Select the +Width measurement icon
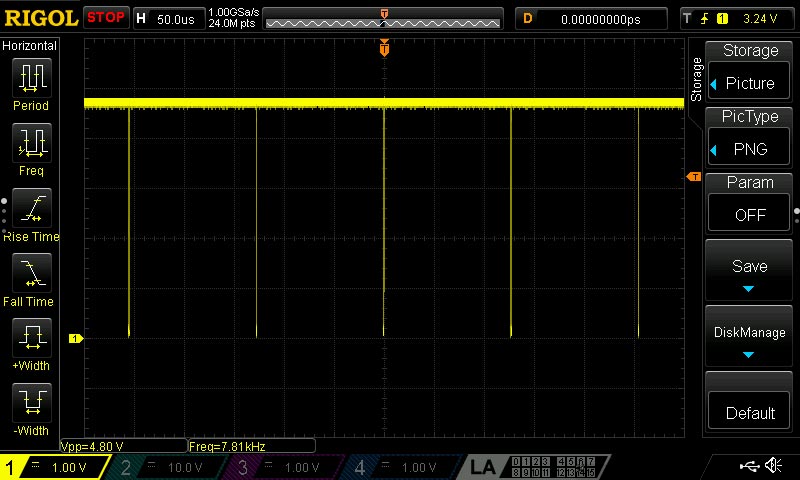The height and width of the screenshot is (480, 800). tap(32, 338)
